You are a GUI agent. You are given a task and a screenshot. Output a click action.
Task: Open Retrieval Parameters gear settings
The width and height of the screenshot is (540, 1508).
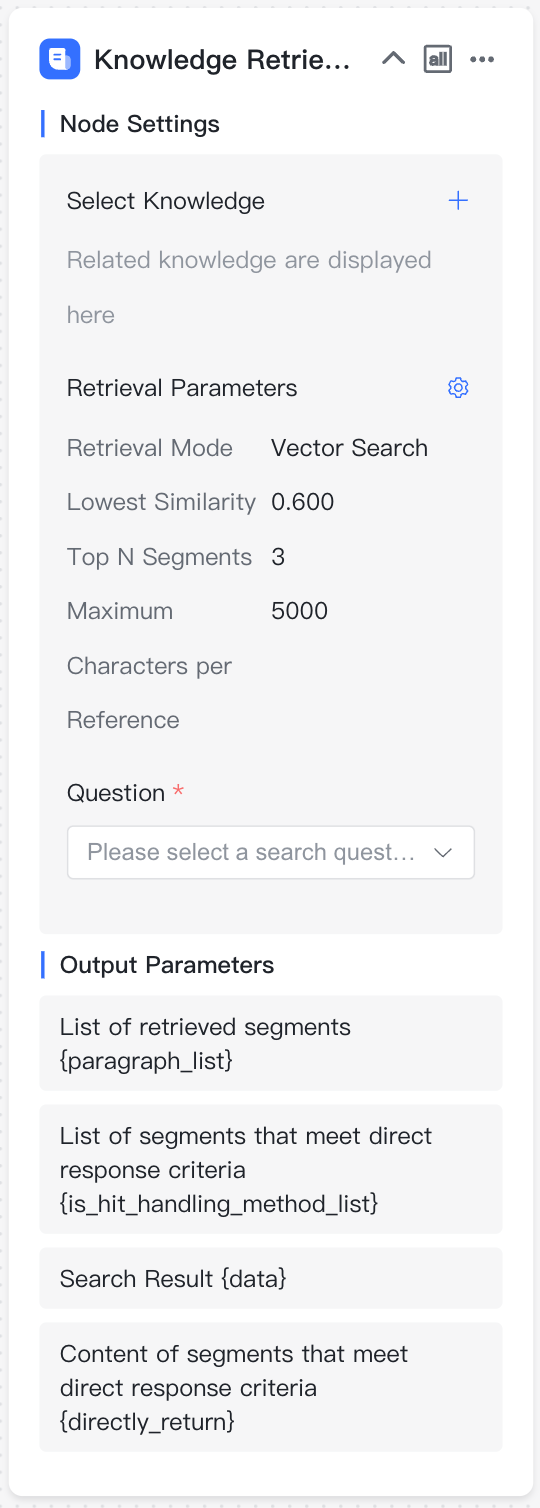(458, 388)
